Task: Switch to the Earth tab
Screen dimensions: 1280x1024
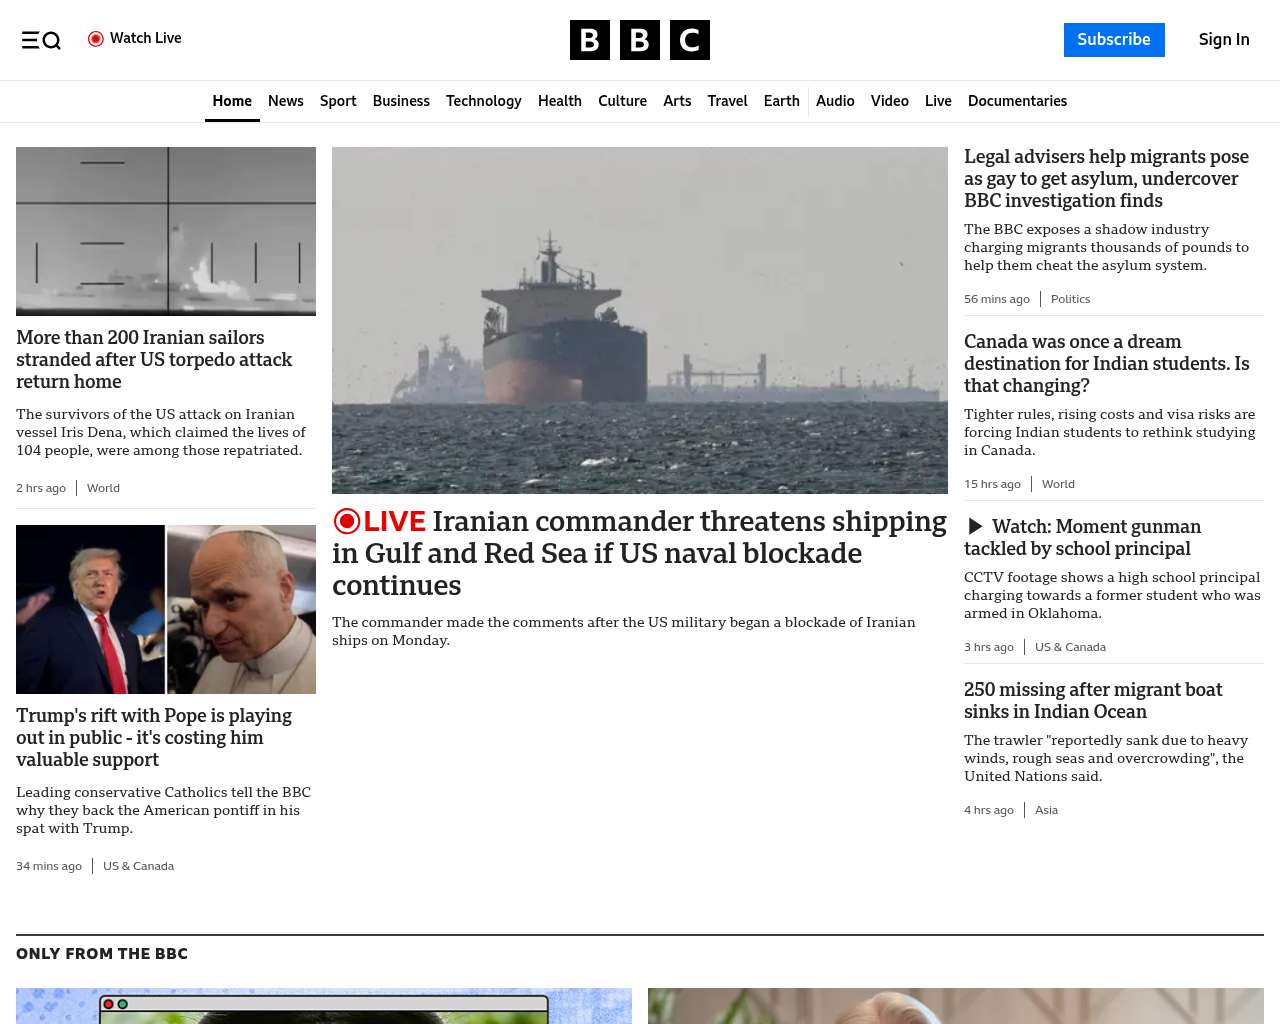Action: coord(781,101)
